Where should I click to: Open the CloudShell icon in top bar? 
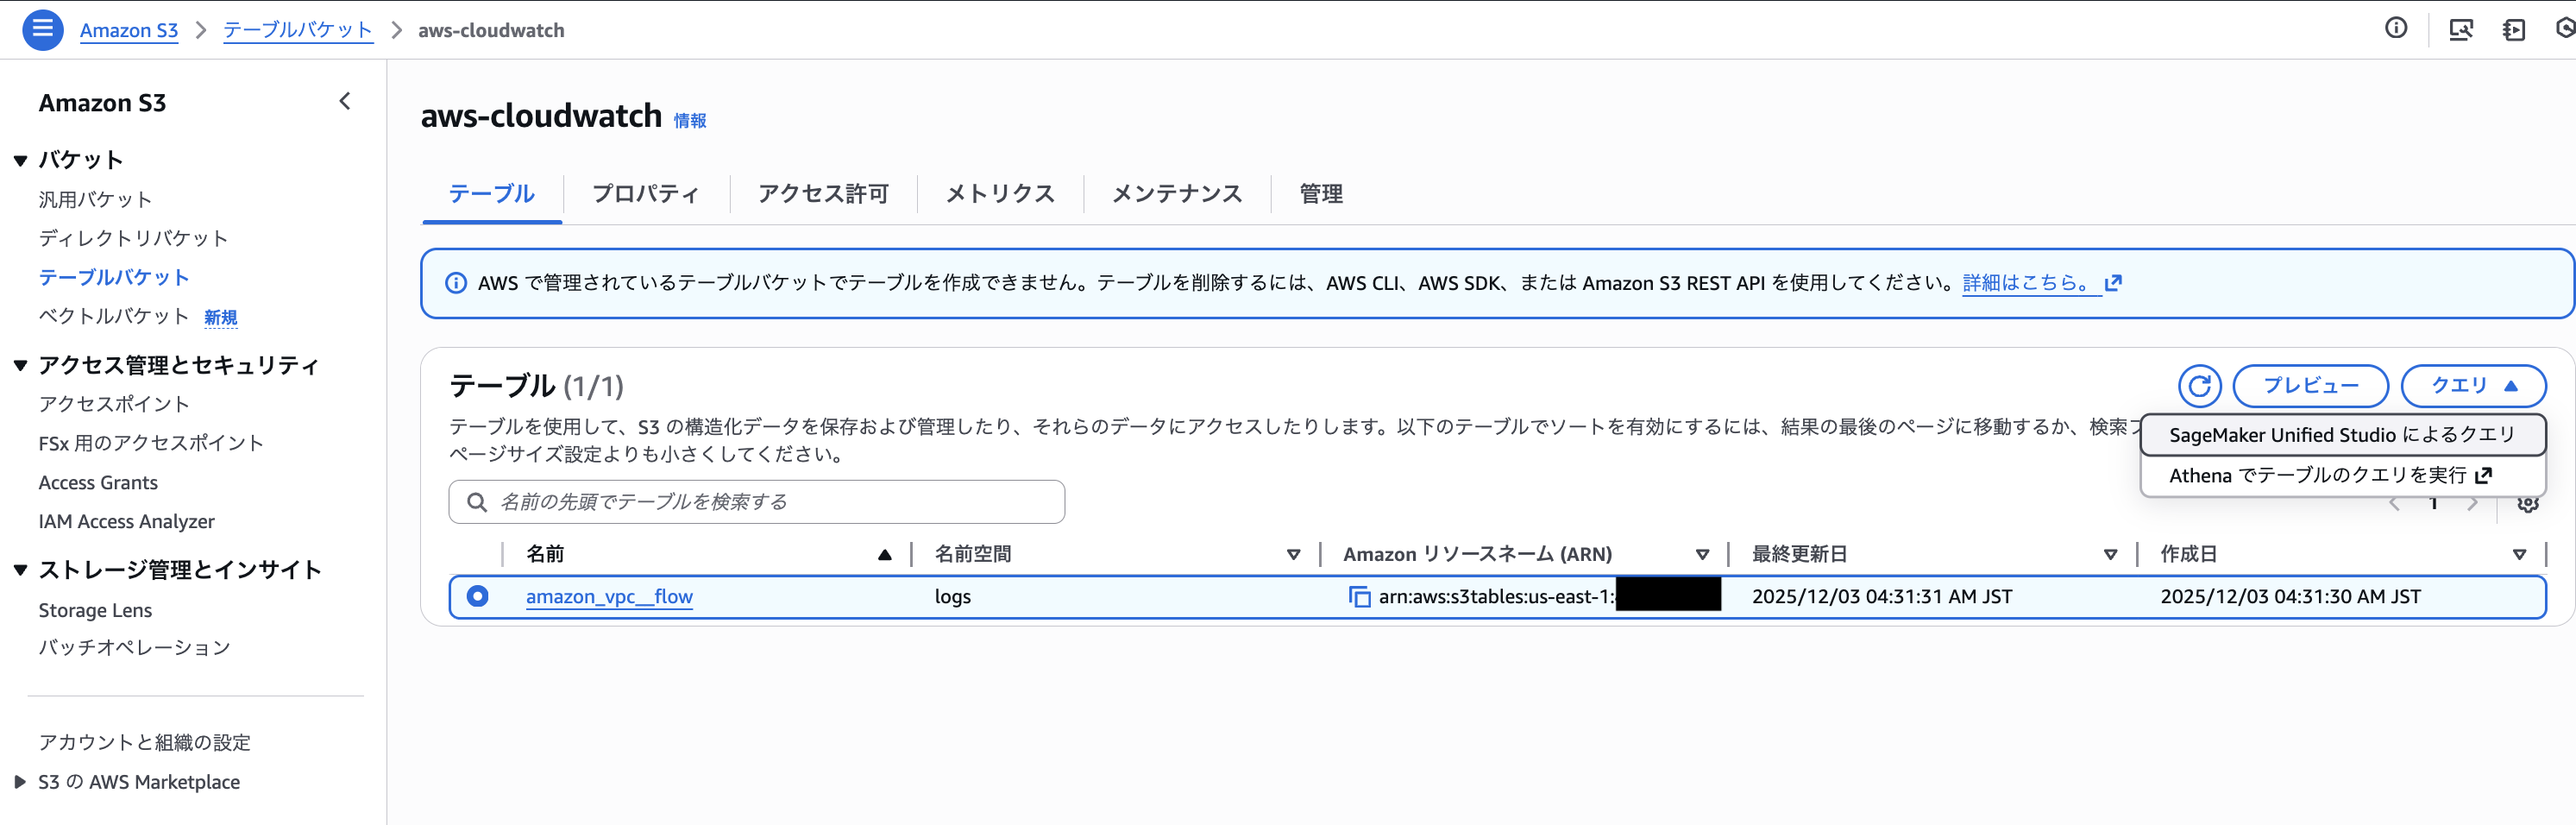pos(2513,30)
